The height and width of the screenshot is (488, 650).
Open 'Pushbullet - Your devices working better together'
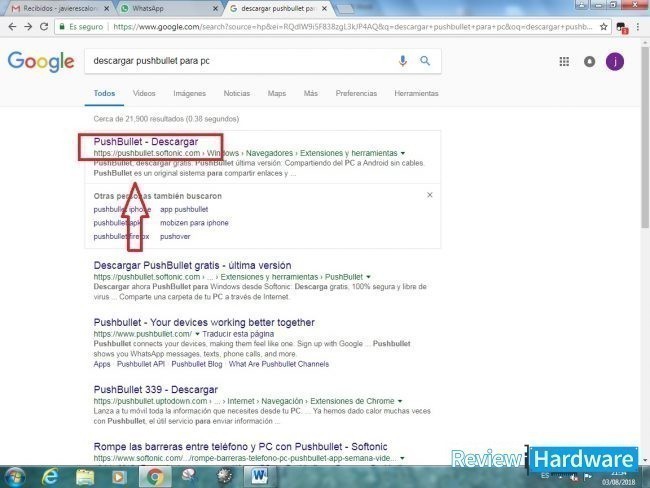[x=204, y=323]
